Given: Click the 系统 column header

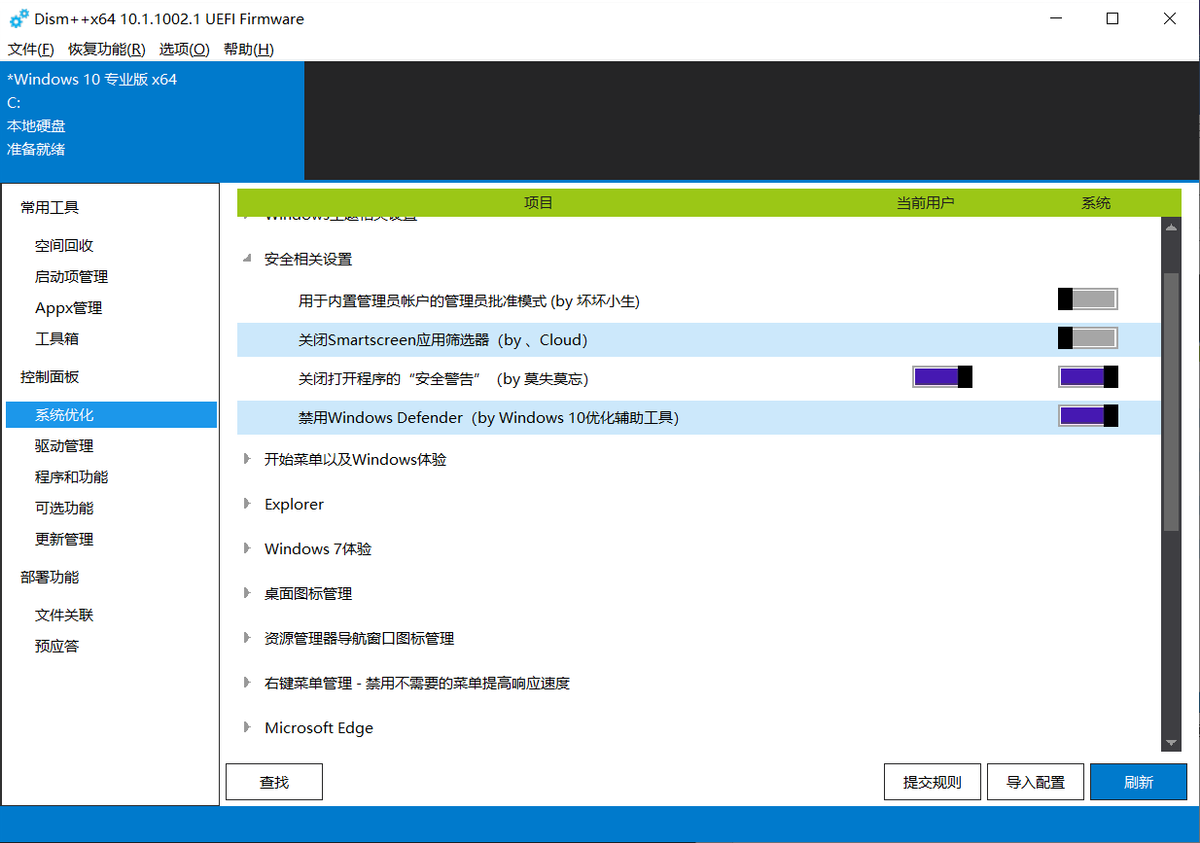Looking at the screenshot, I should click(1096, 203).
